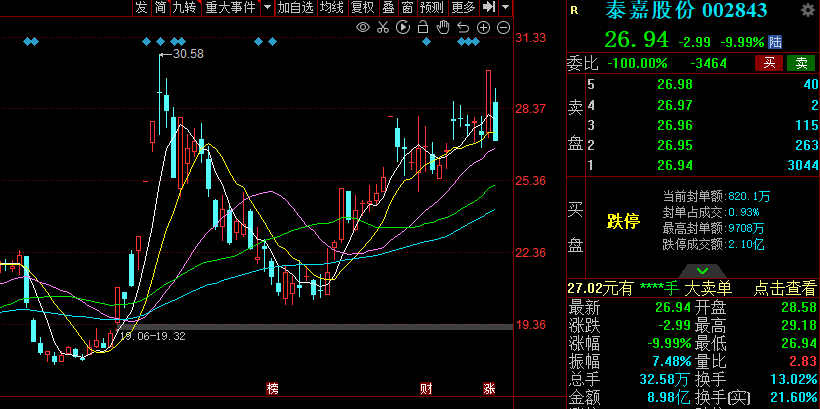Select the scissors cut tool
Viewport: 820px width, 409px height.
[383, 27]
